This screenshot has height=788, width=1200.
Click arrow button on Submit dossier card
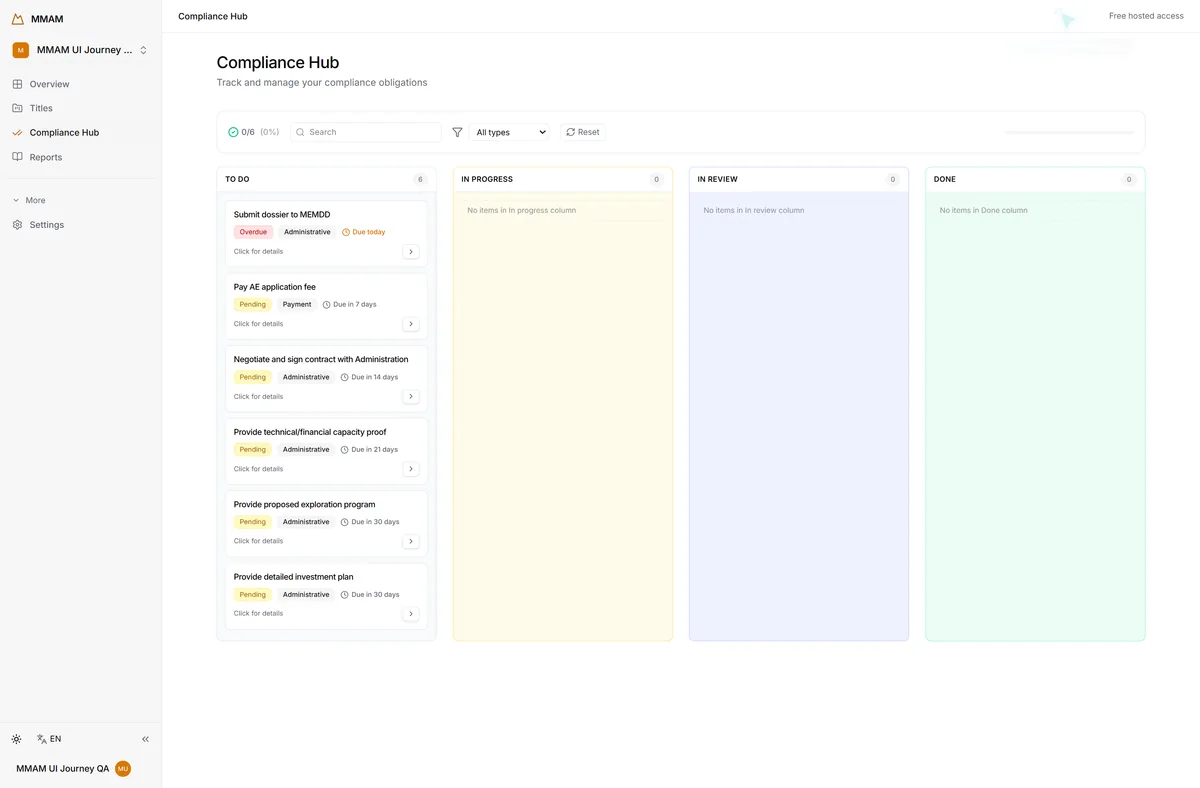(411, 252)
